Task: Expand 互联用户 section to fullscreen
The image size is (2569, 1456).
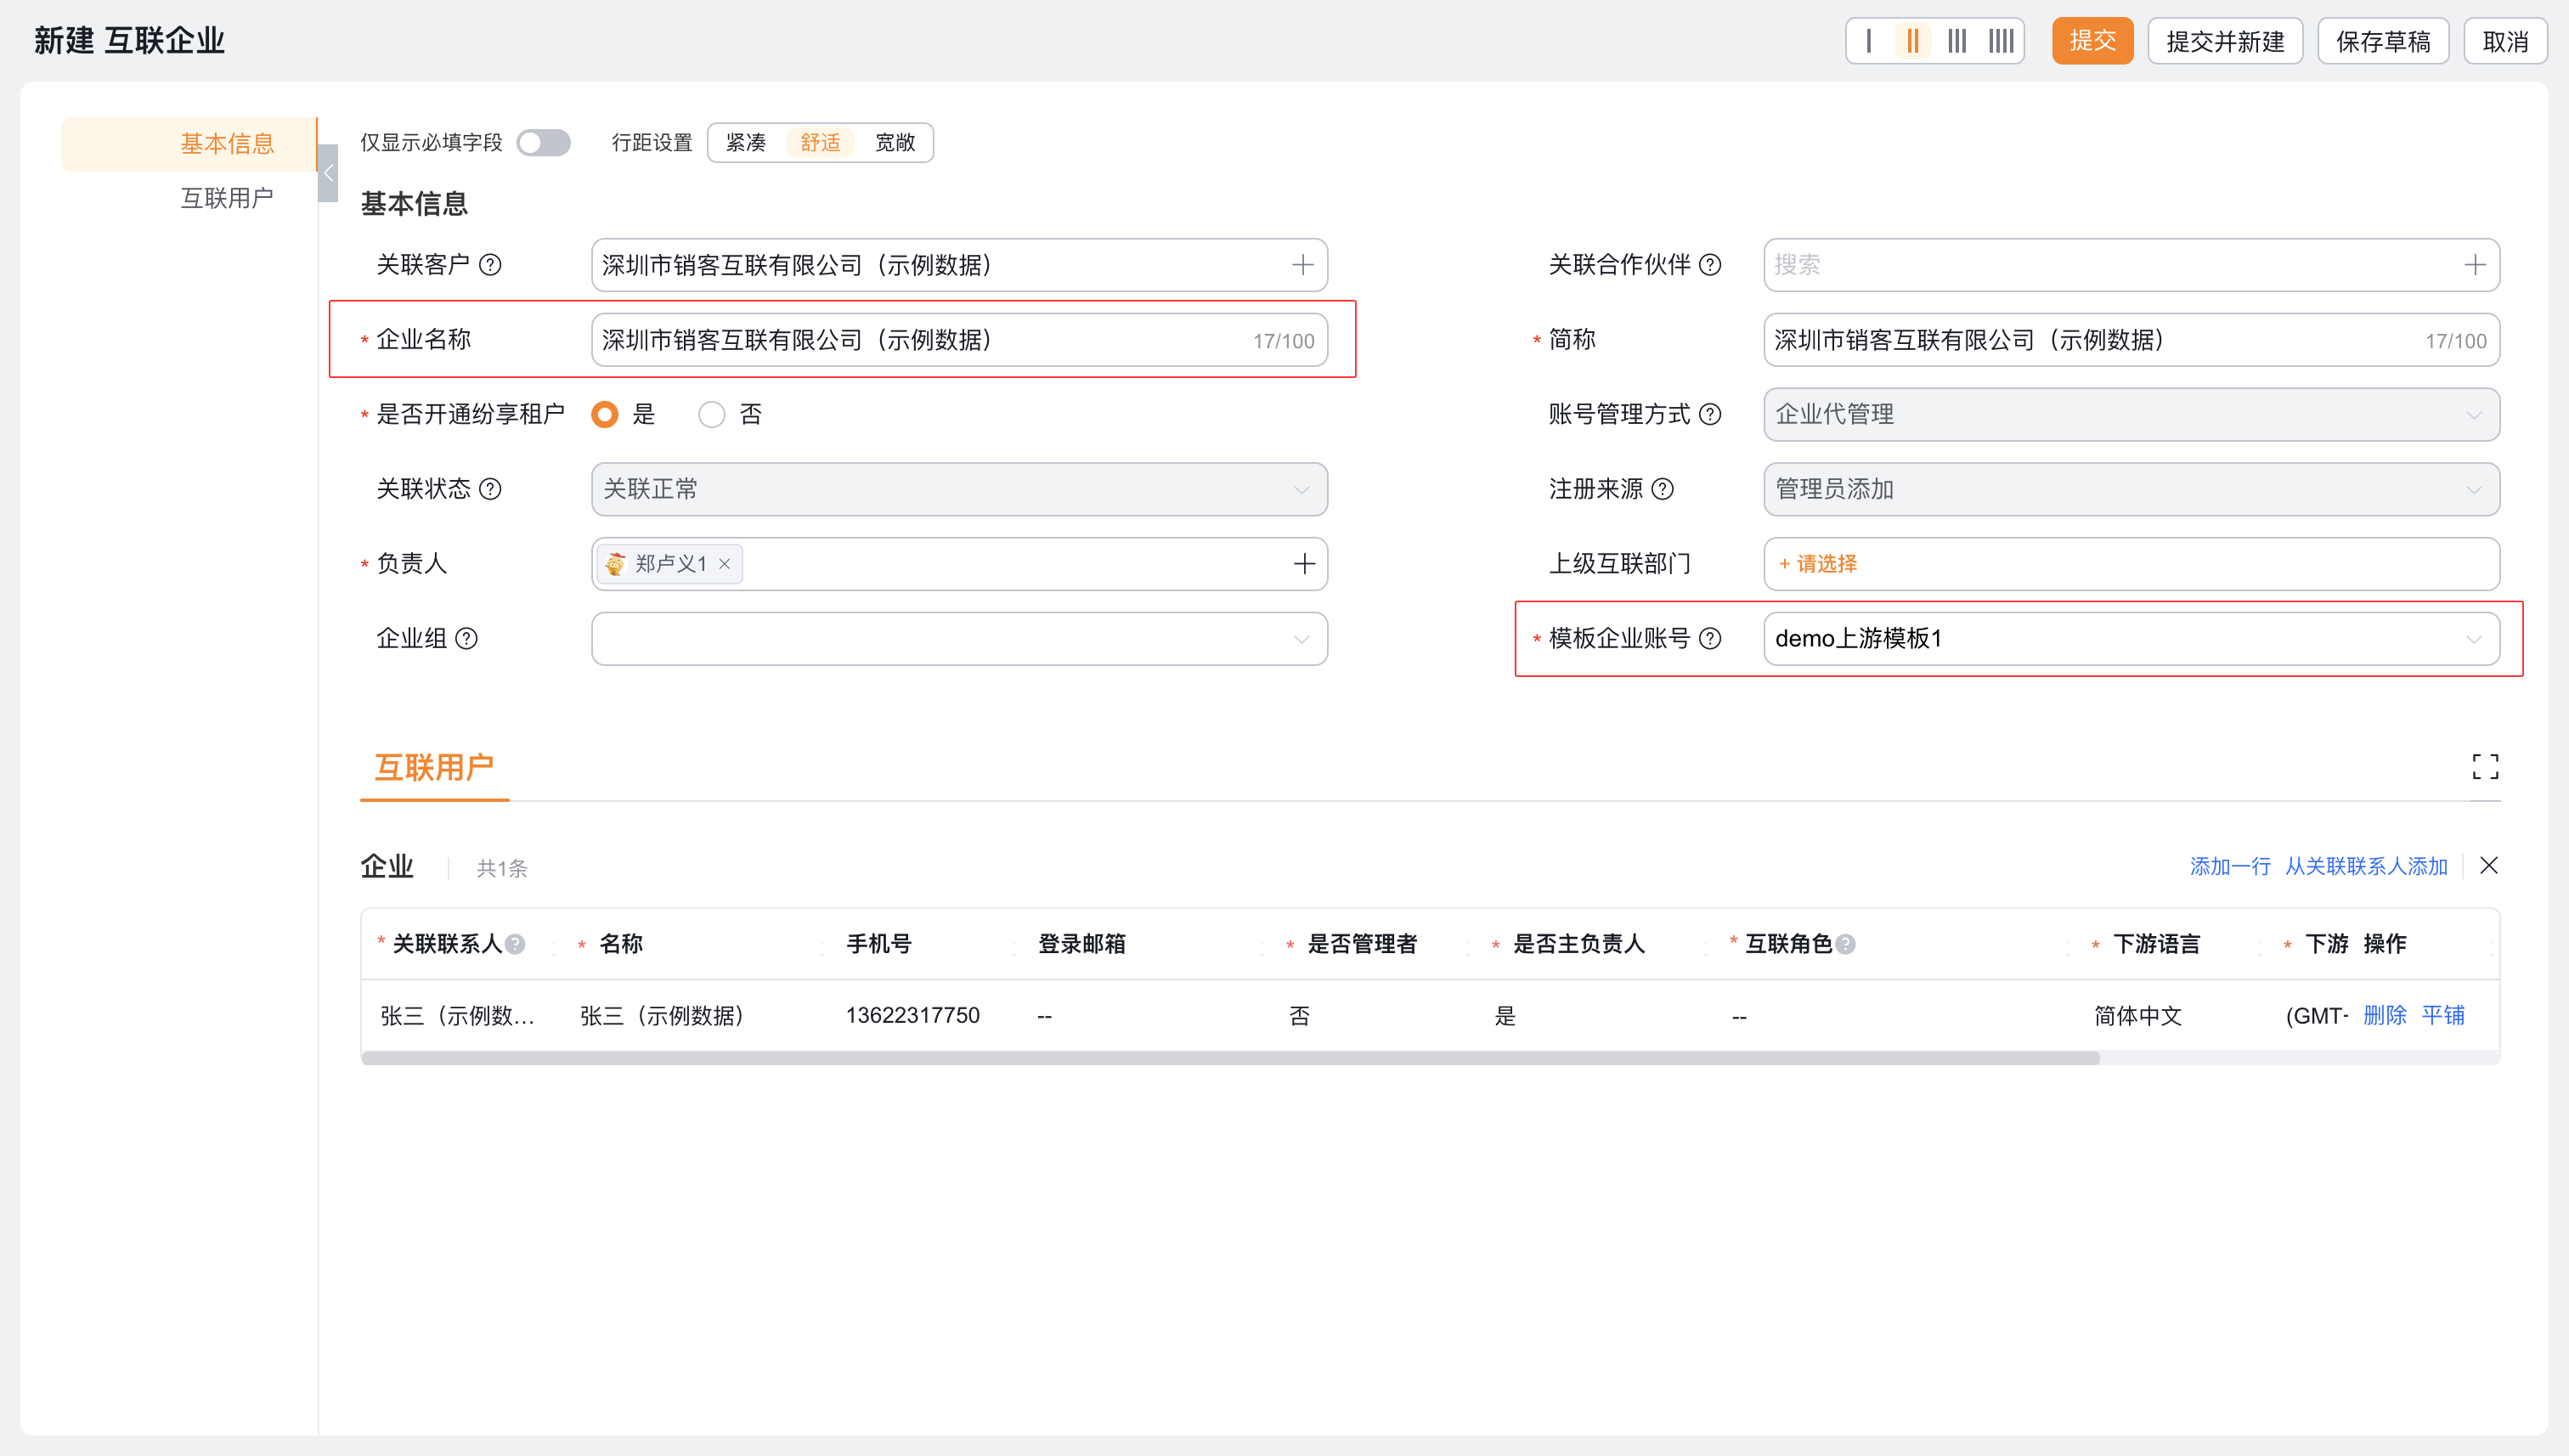Action: tap(2485, 767)
